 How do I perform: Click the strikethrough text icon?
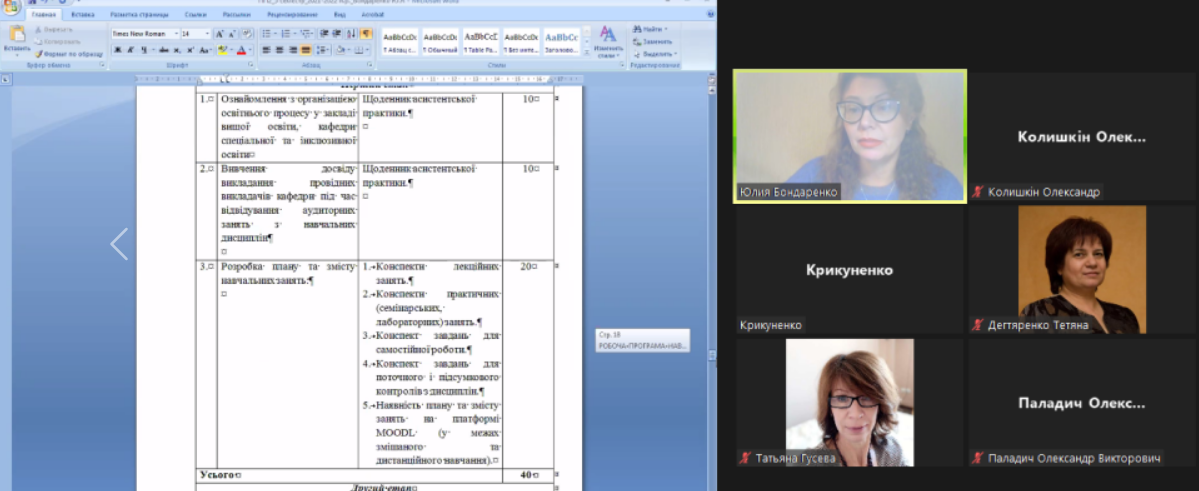click(164, 50)
